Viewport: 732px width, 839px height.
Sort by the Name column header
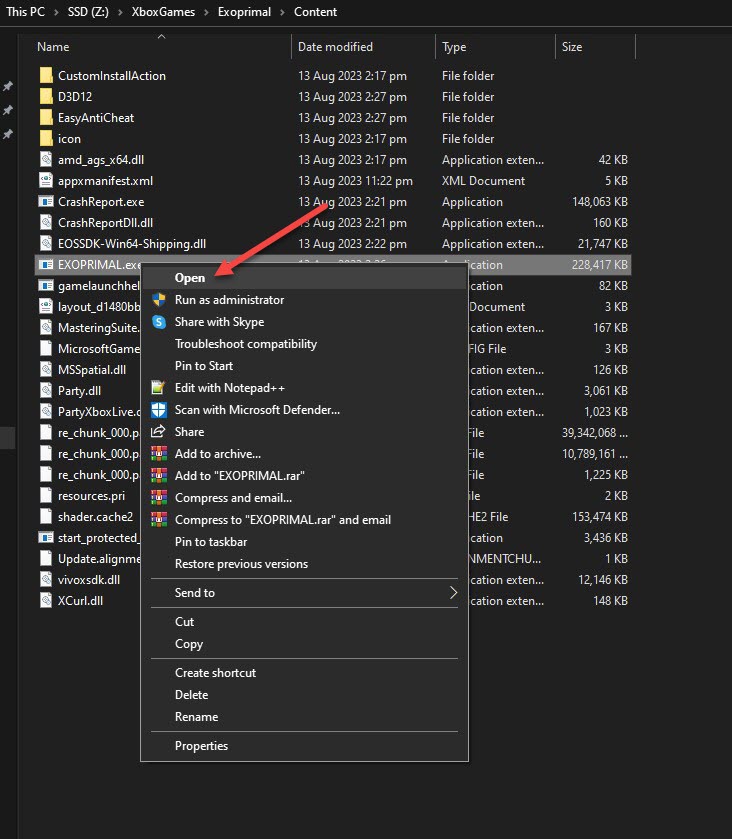tap(162, 47)
